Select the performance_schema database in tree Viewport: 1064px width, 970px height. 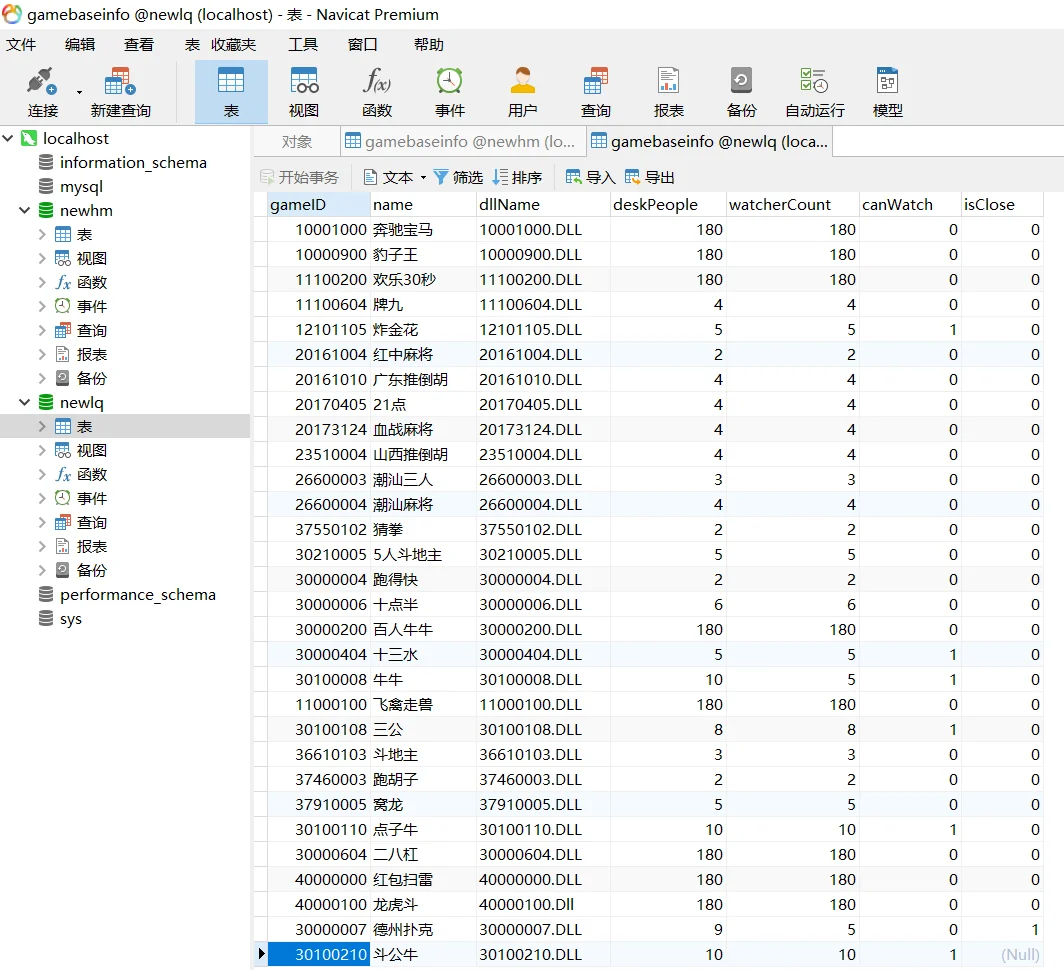(x=137, y=595)
